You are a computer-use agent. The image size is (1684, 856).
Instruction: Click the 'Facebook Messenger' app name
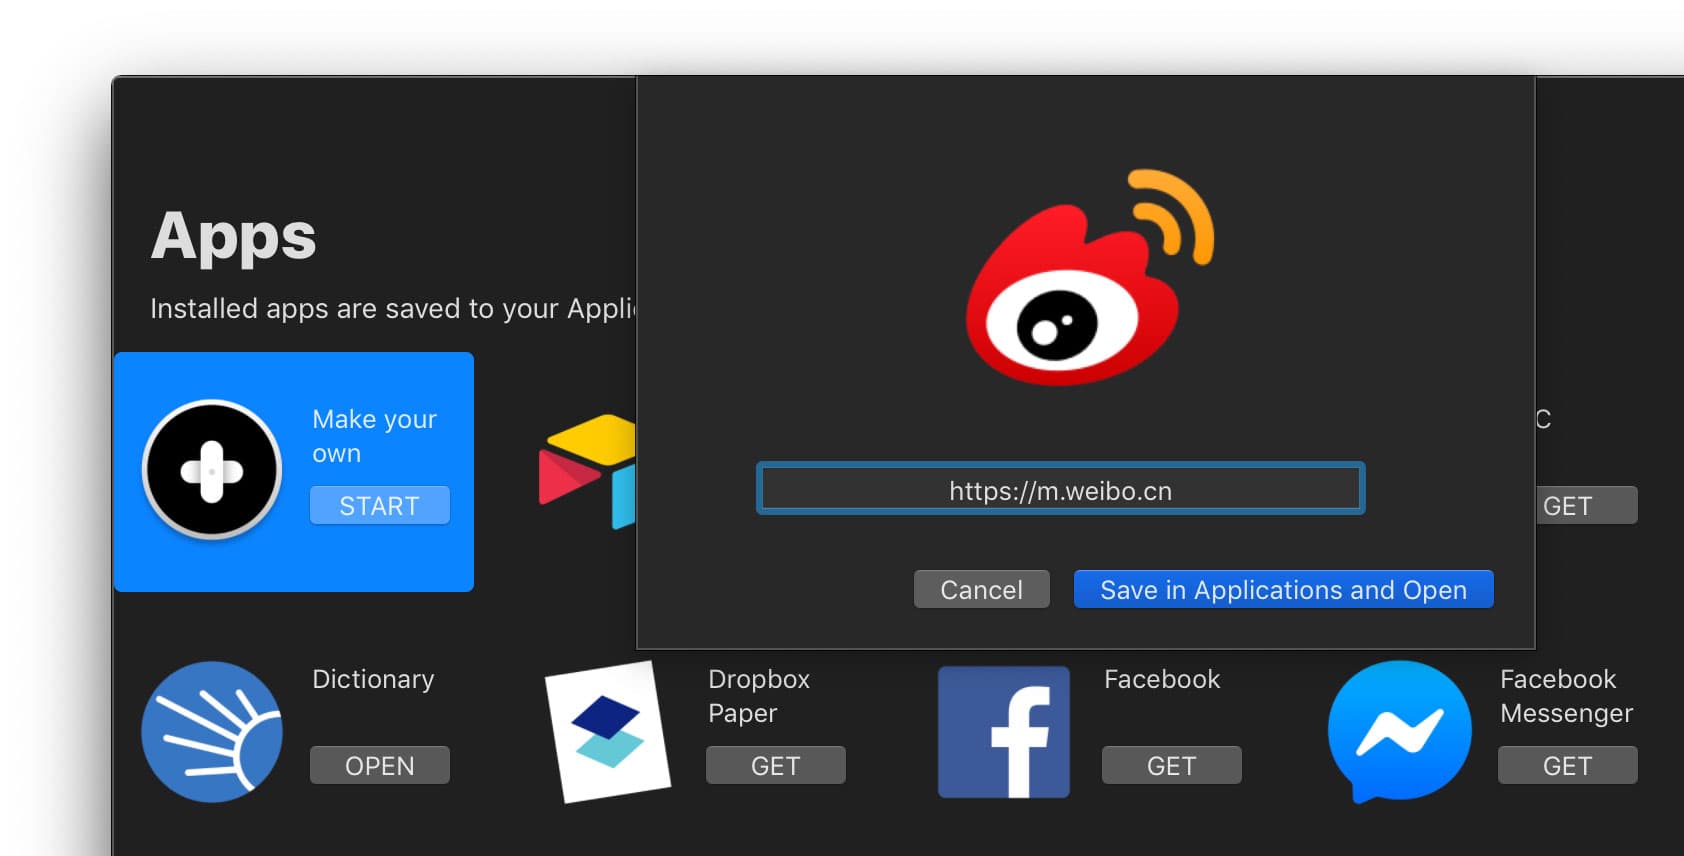point(1566,696)
